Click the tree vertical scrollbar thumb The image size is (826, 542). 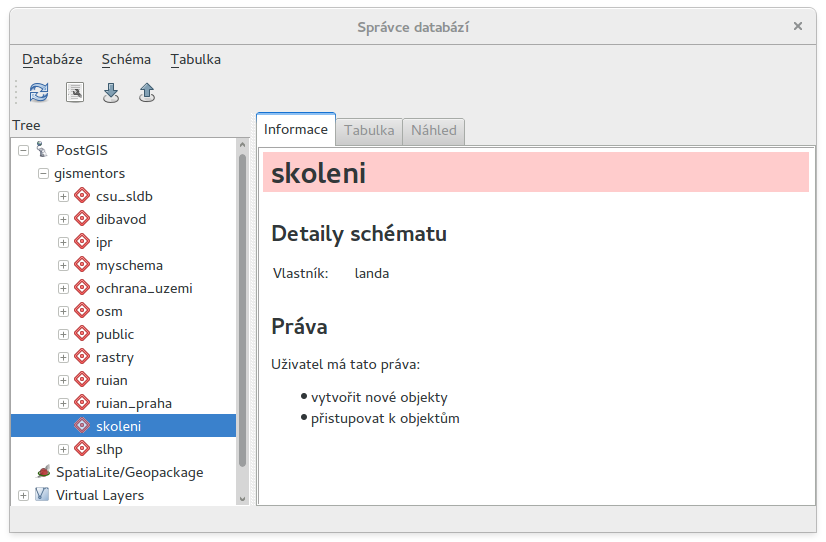(242, 311)
